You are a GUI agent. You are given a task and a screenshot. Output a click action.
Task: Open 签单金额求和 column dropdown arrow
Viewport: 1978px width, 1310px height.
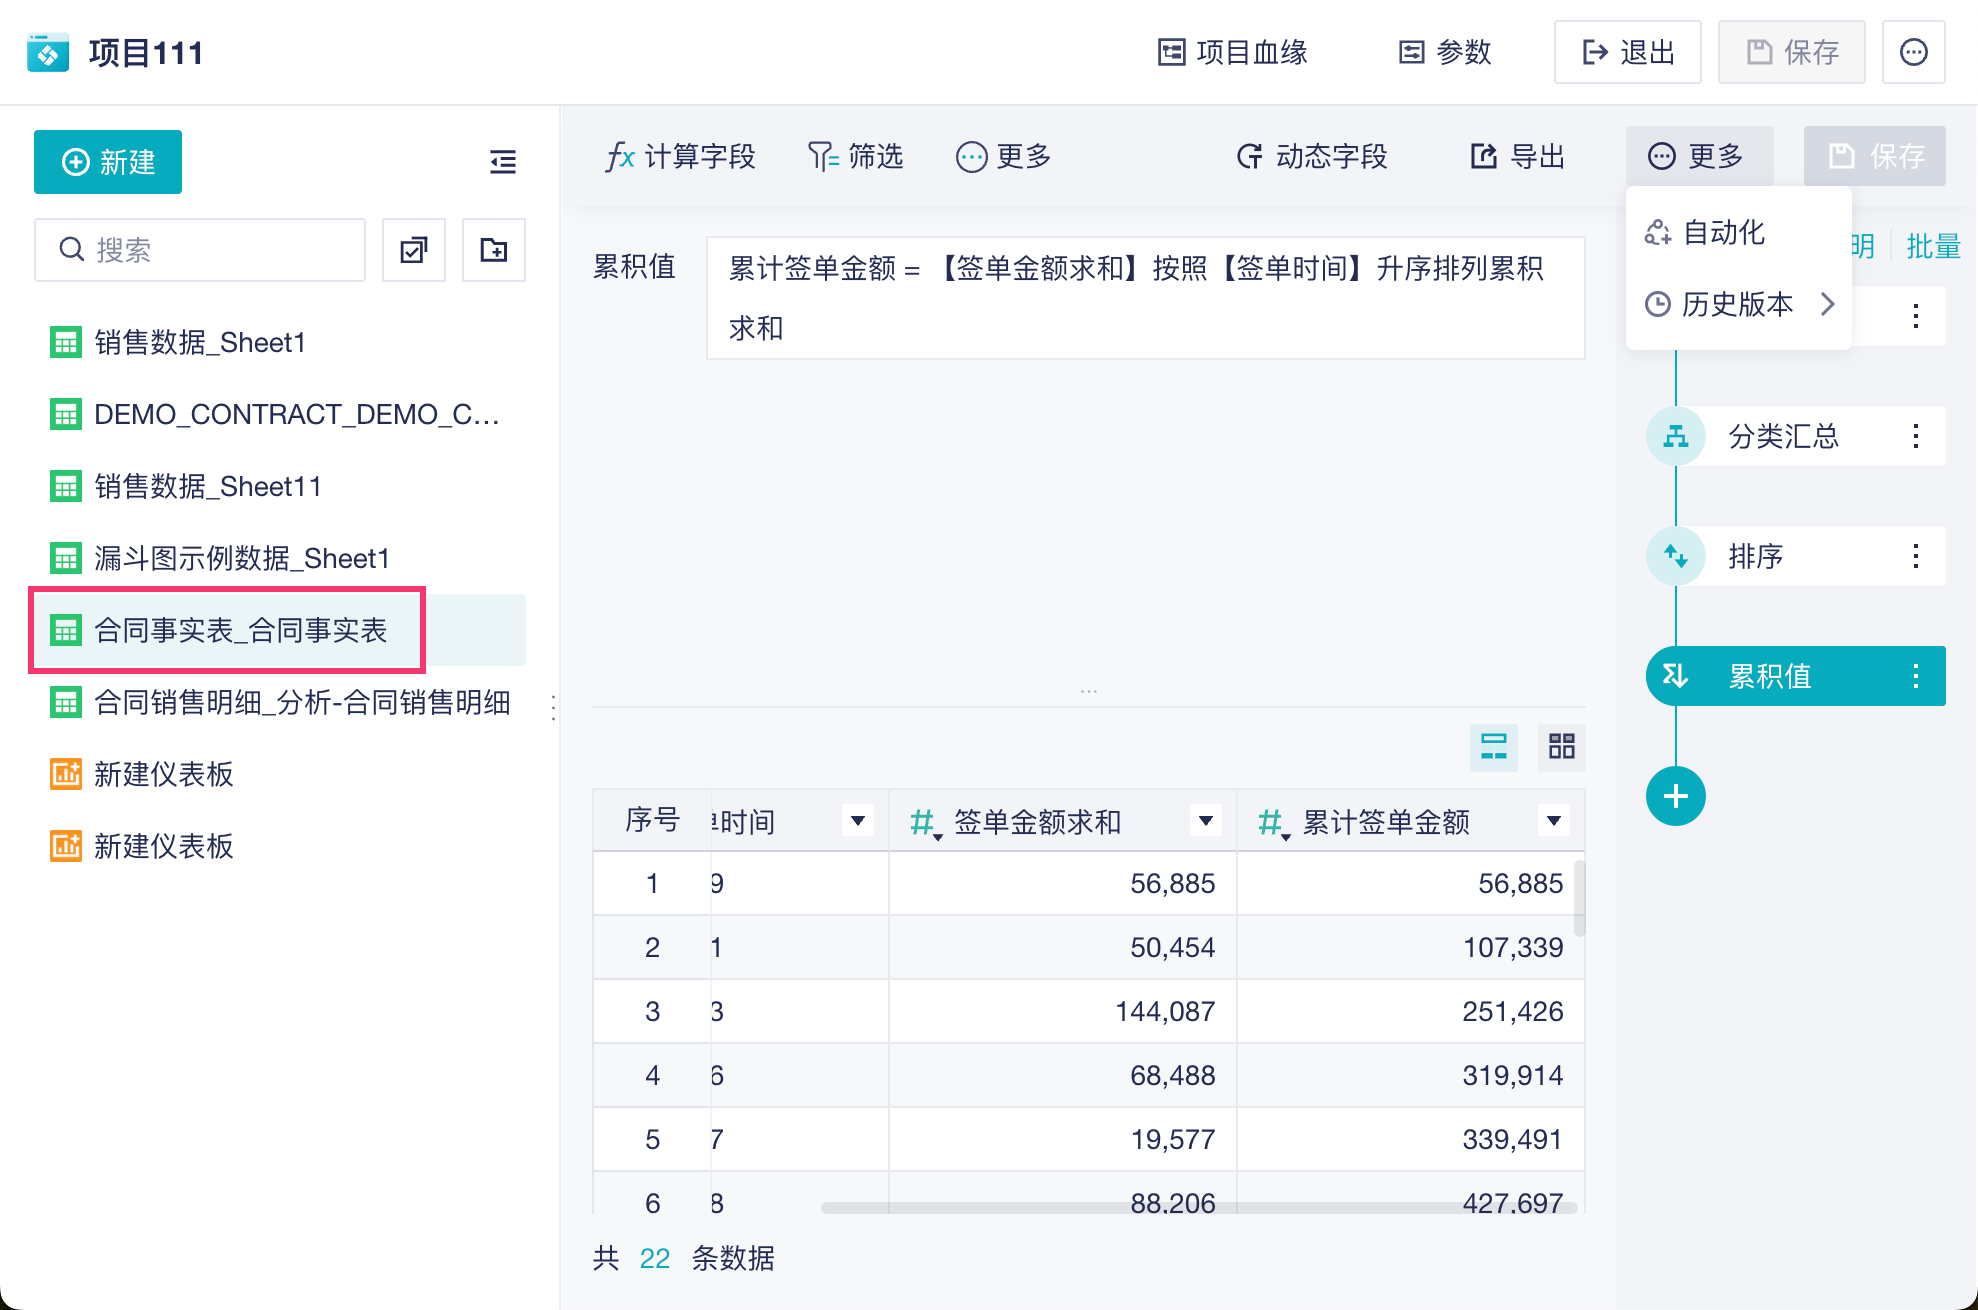pos(1206,821)
